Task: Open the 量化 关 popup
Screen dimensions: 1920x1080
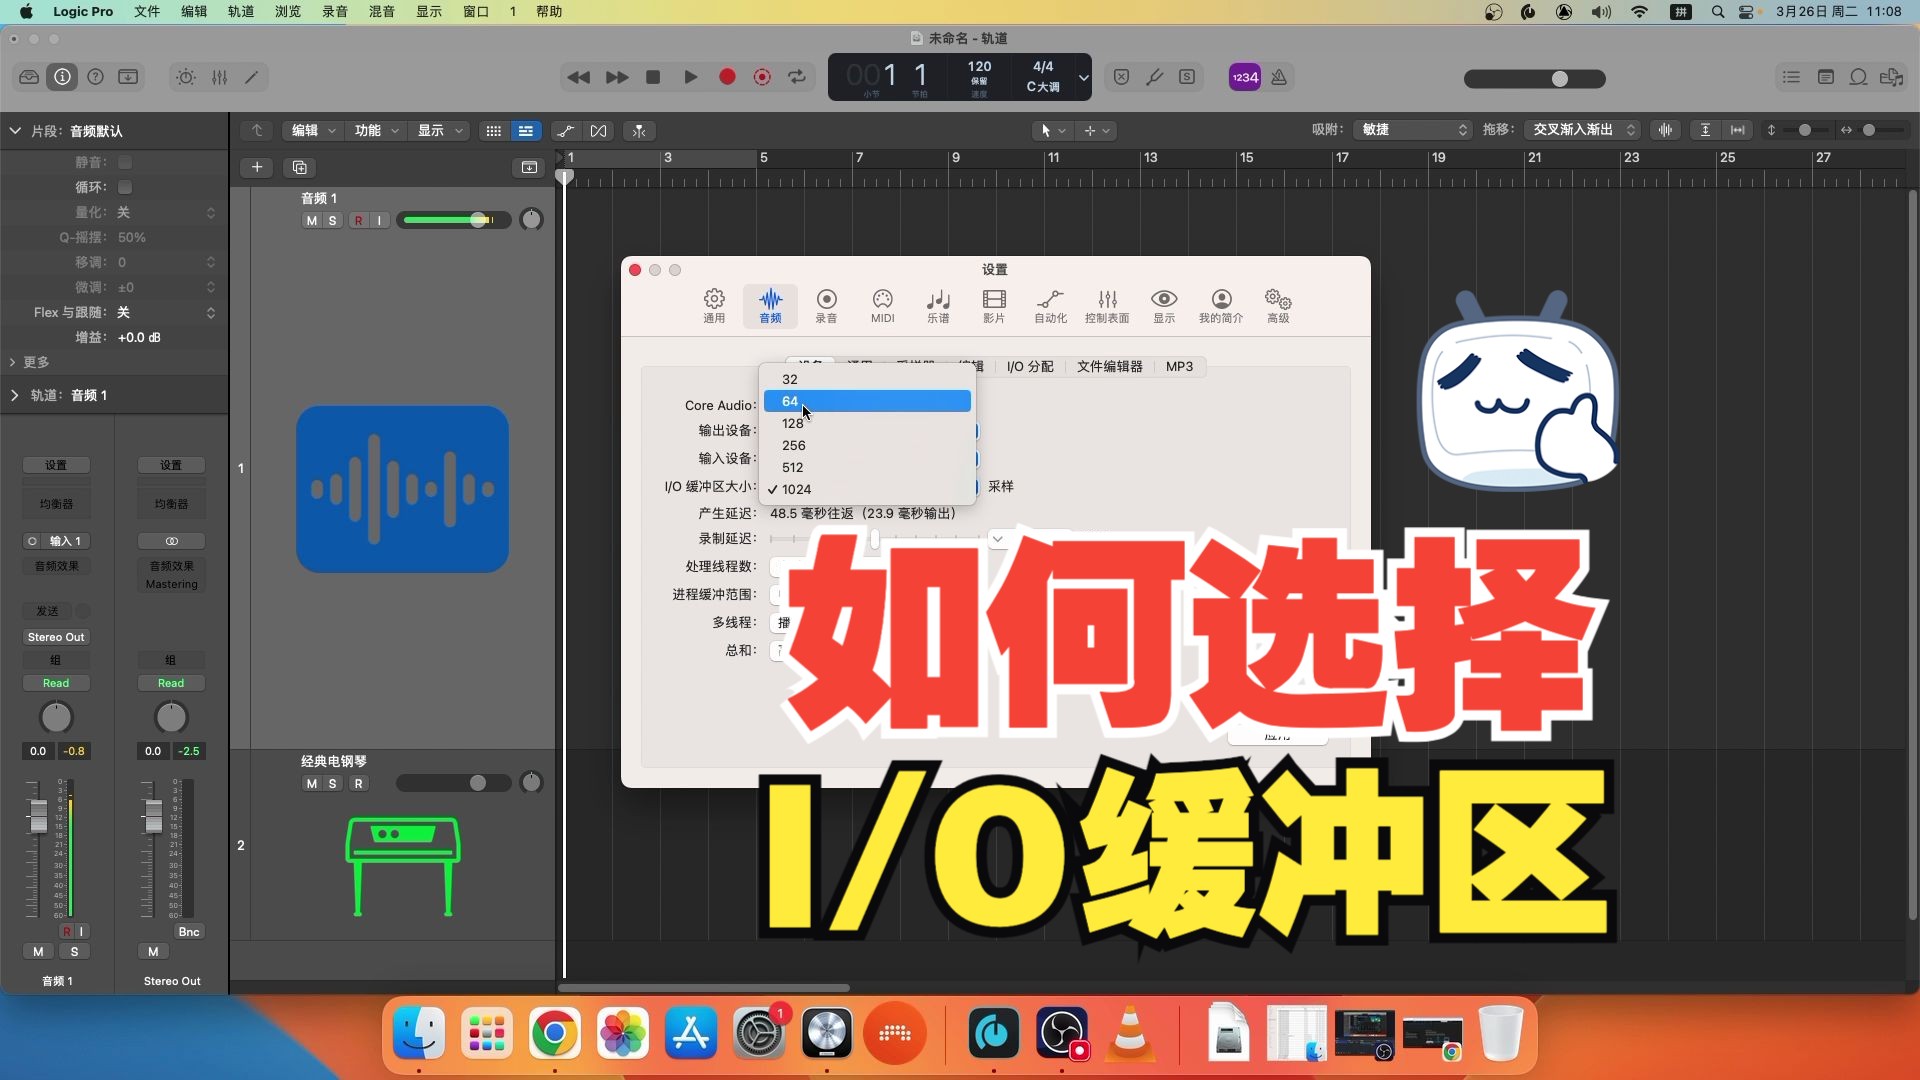Action: coord(166,212)
